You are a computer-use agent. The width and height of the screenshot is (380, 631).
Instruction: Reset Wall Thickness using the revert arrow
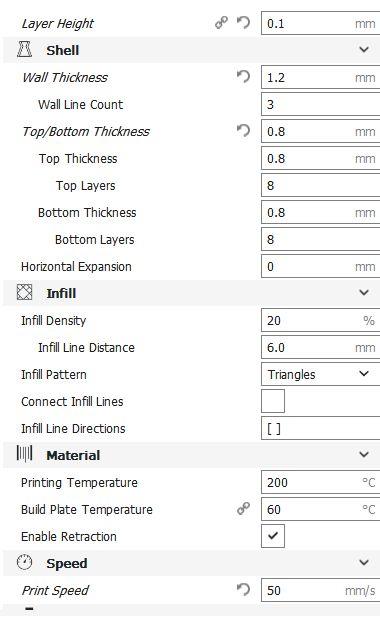coord(243,76)
